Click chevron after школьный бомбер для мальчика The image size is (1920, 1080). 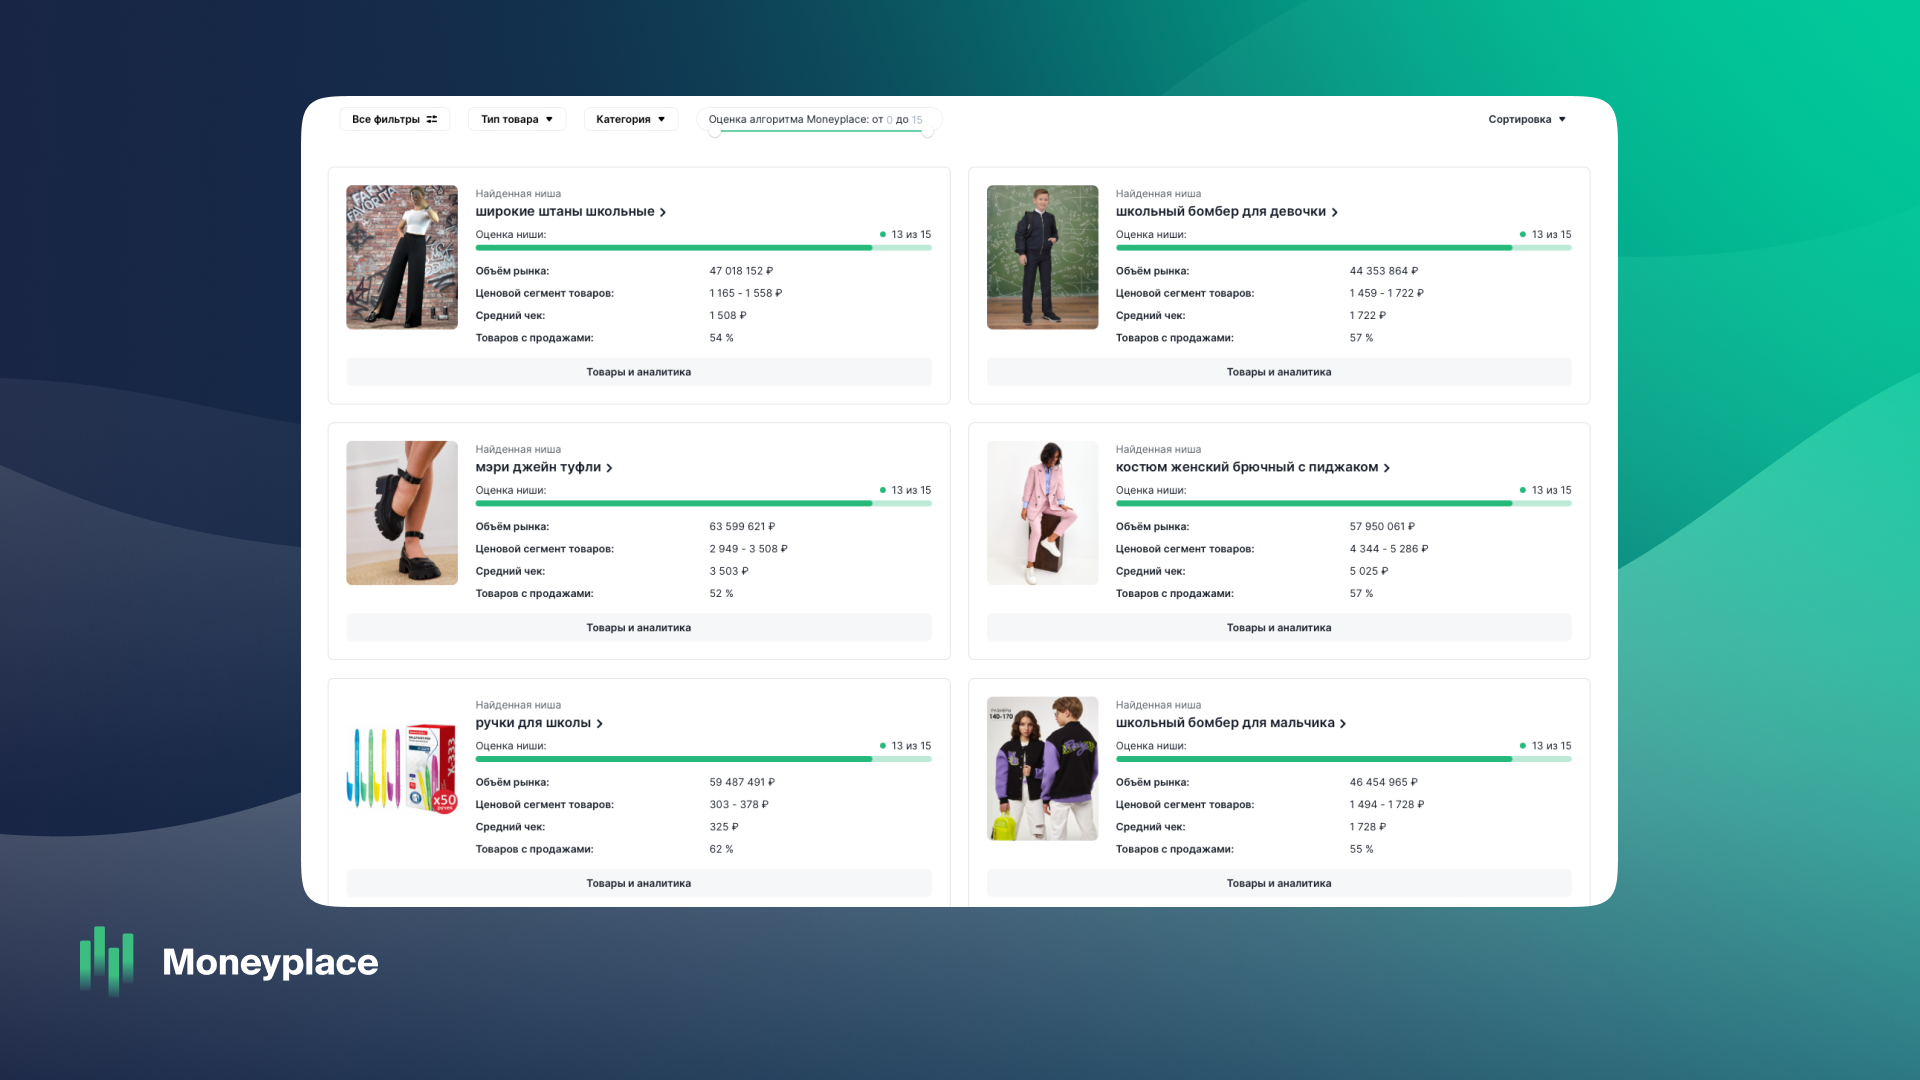pyautogui.click(x=1343, y=724)
